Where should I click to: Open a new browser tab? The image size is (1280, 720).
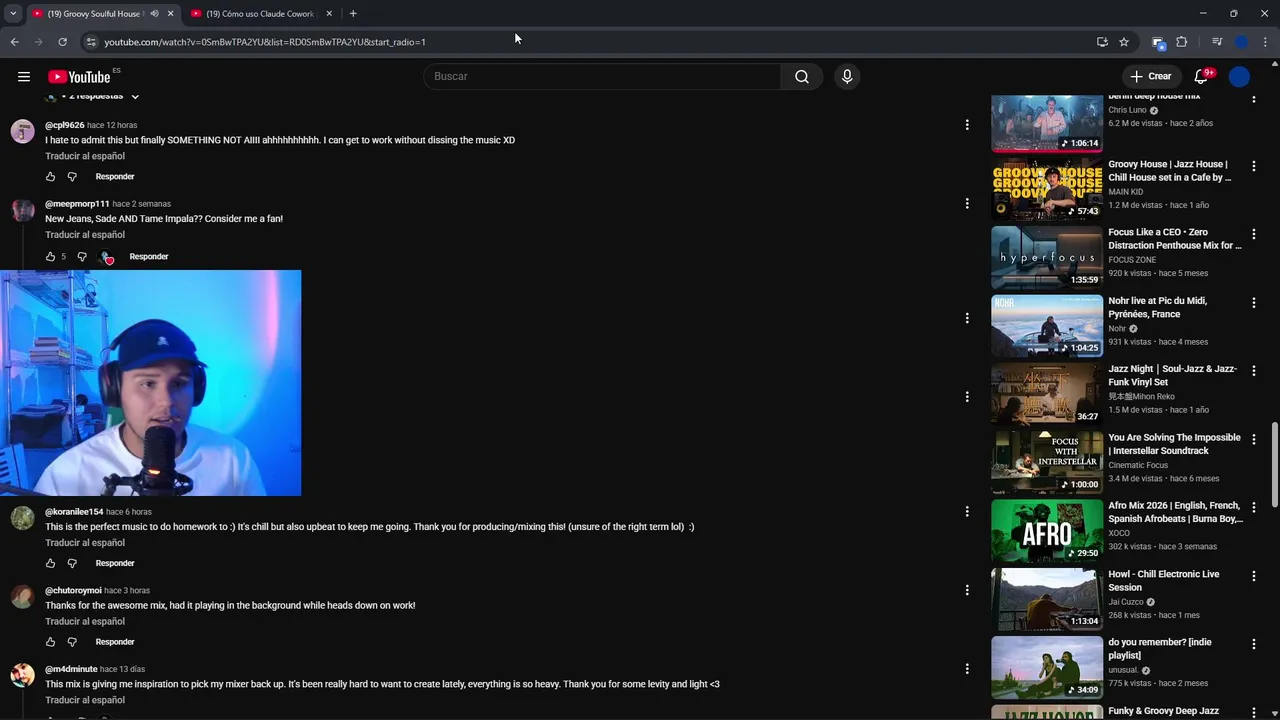353,14
